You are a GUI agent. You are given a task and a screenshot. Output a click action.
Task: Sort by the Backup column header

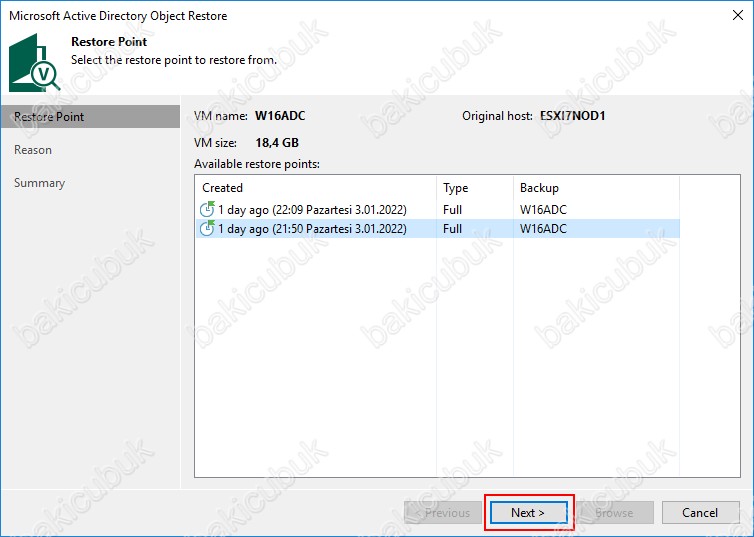click(596, 187)
